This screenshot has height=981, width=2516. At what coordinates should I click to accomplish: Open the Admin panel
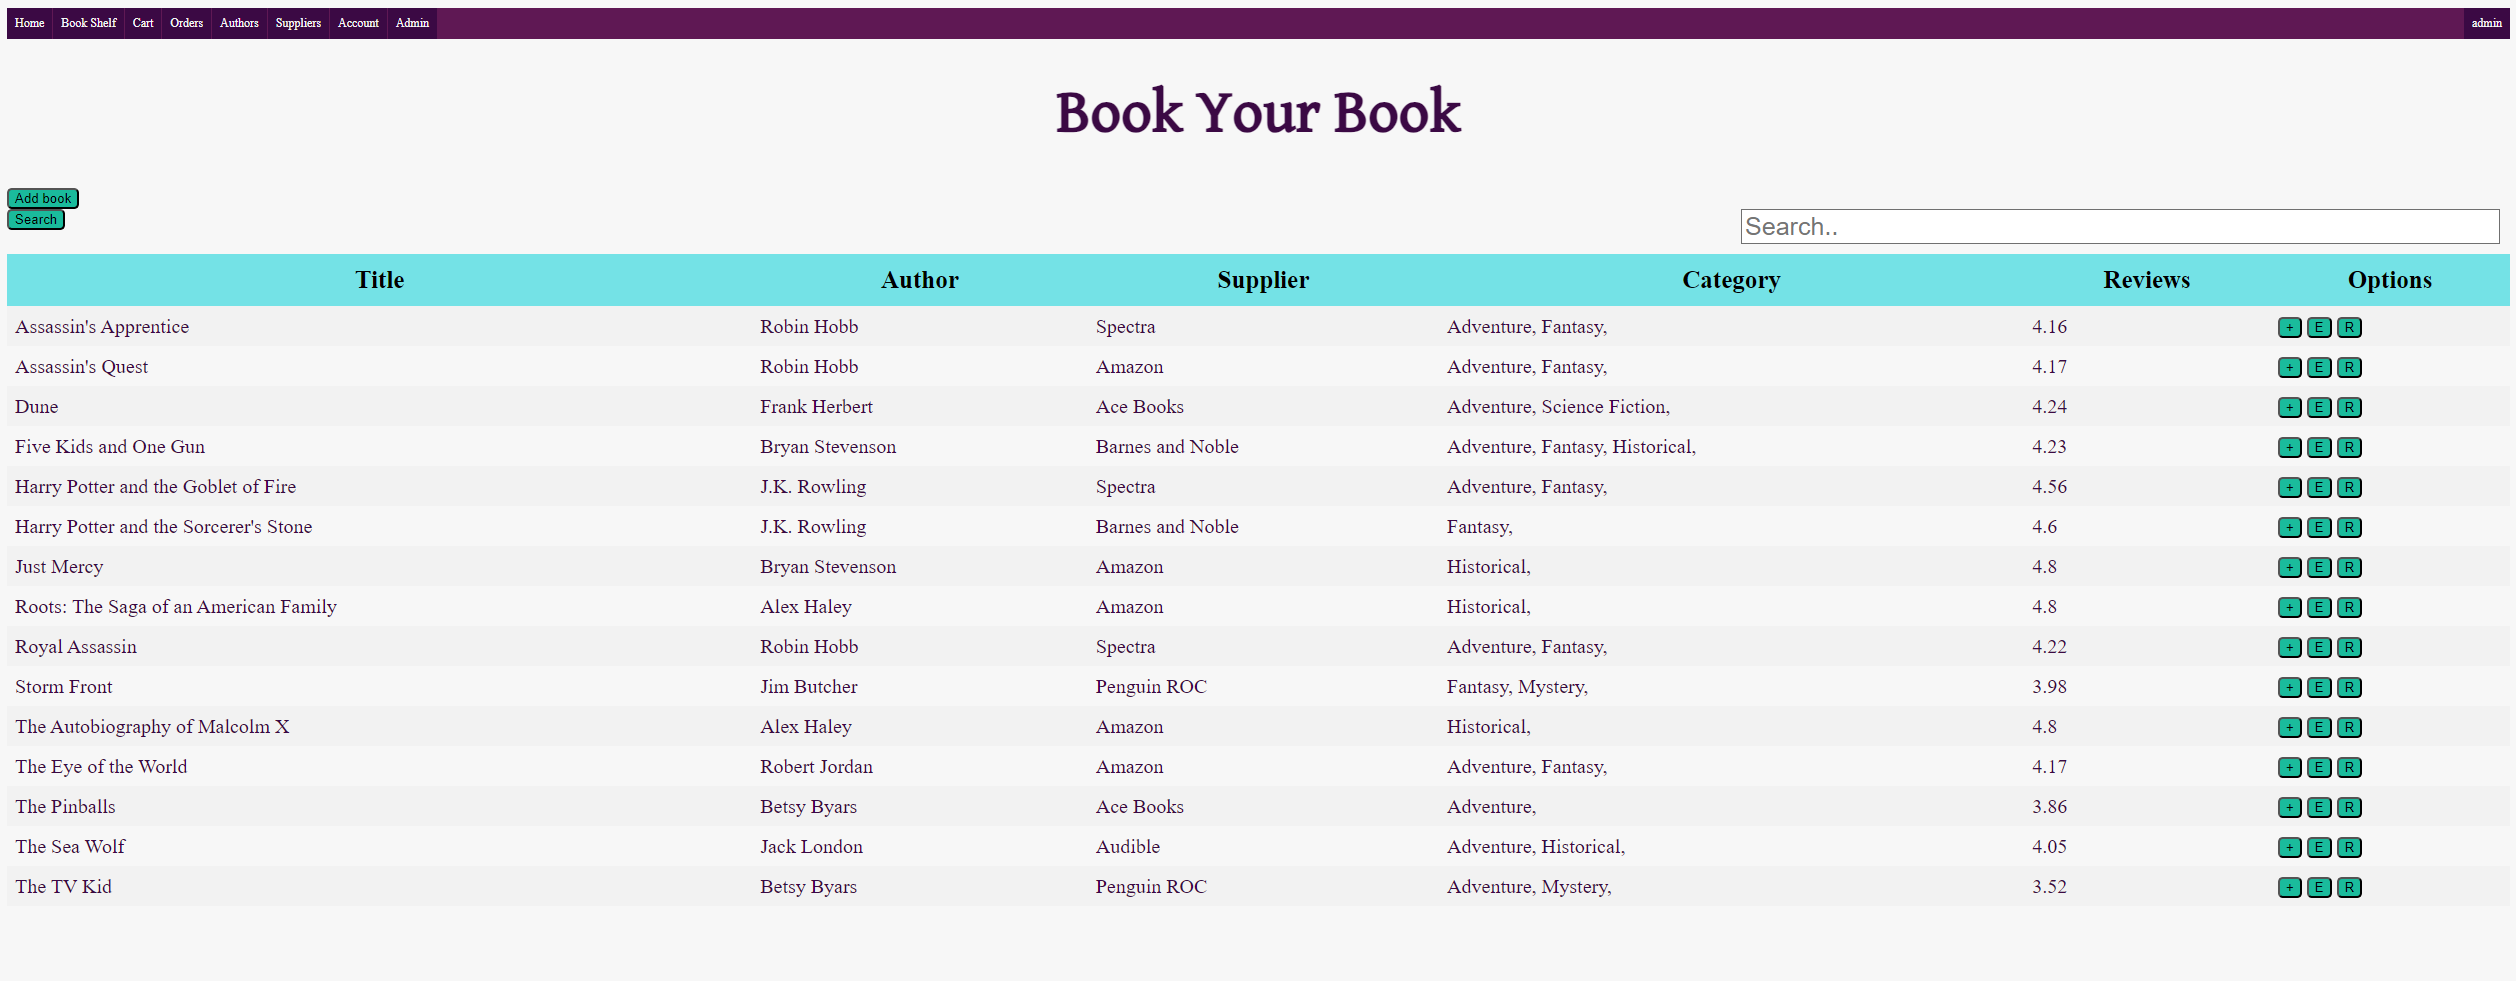point(411,23)
